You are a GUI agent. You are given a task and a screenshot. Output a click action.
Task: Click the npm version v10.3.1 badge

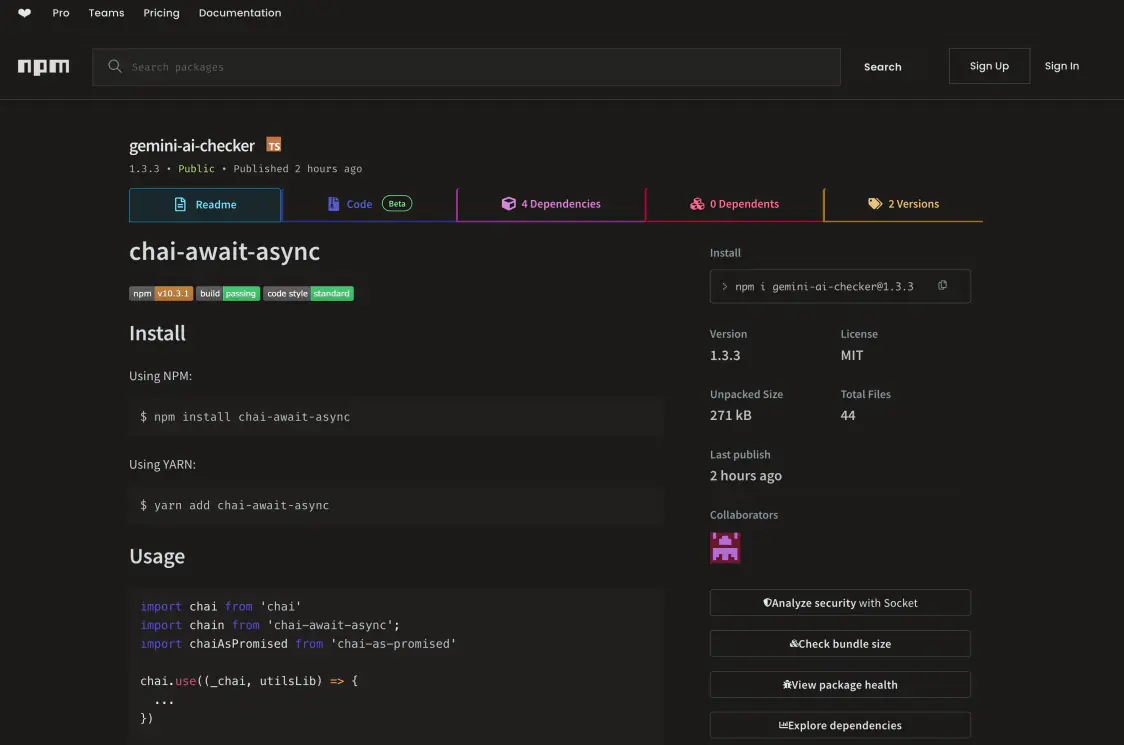160,294
